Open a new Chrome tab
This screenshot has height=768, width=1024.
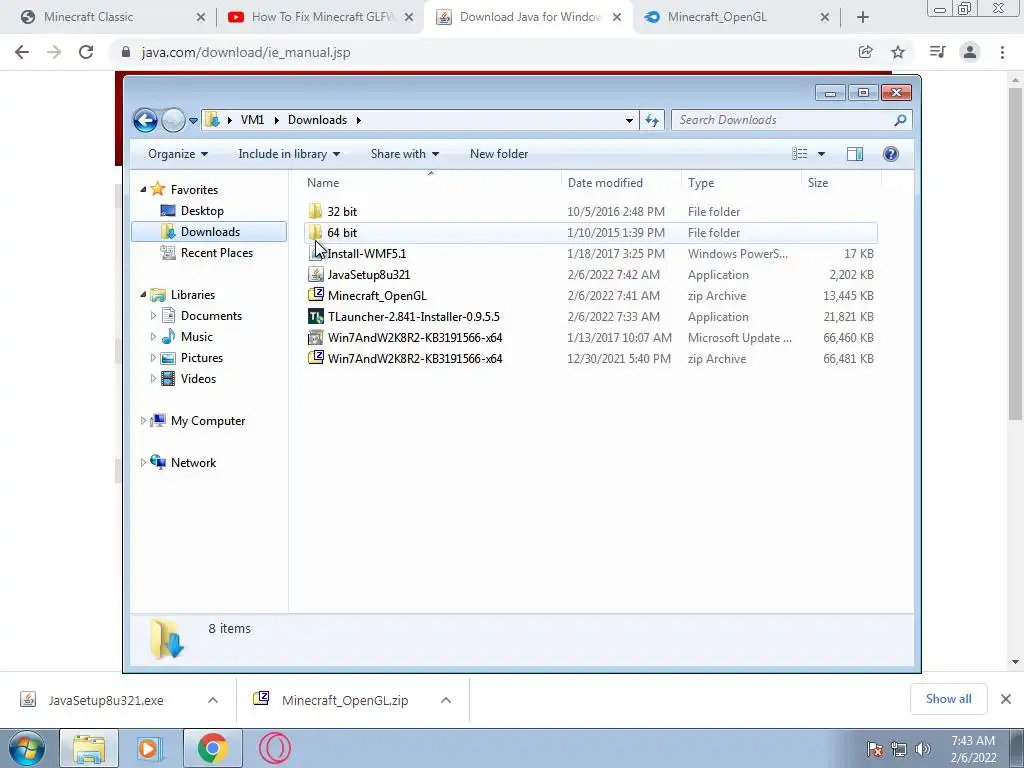pos(863,17)
